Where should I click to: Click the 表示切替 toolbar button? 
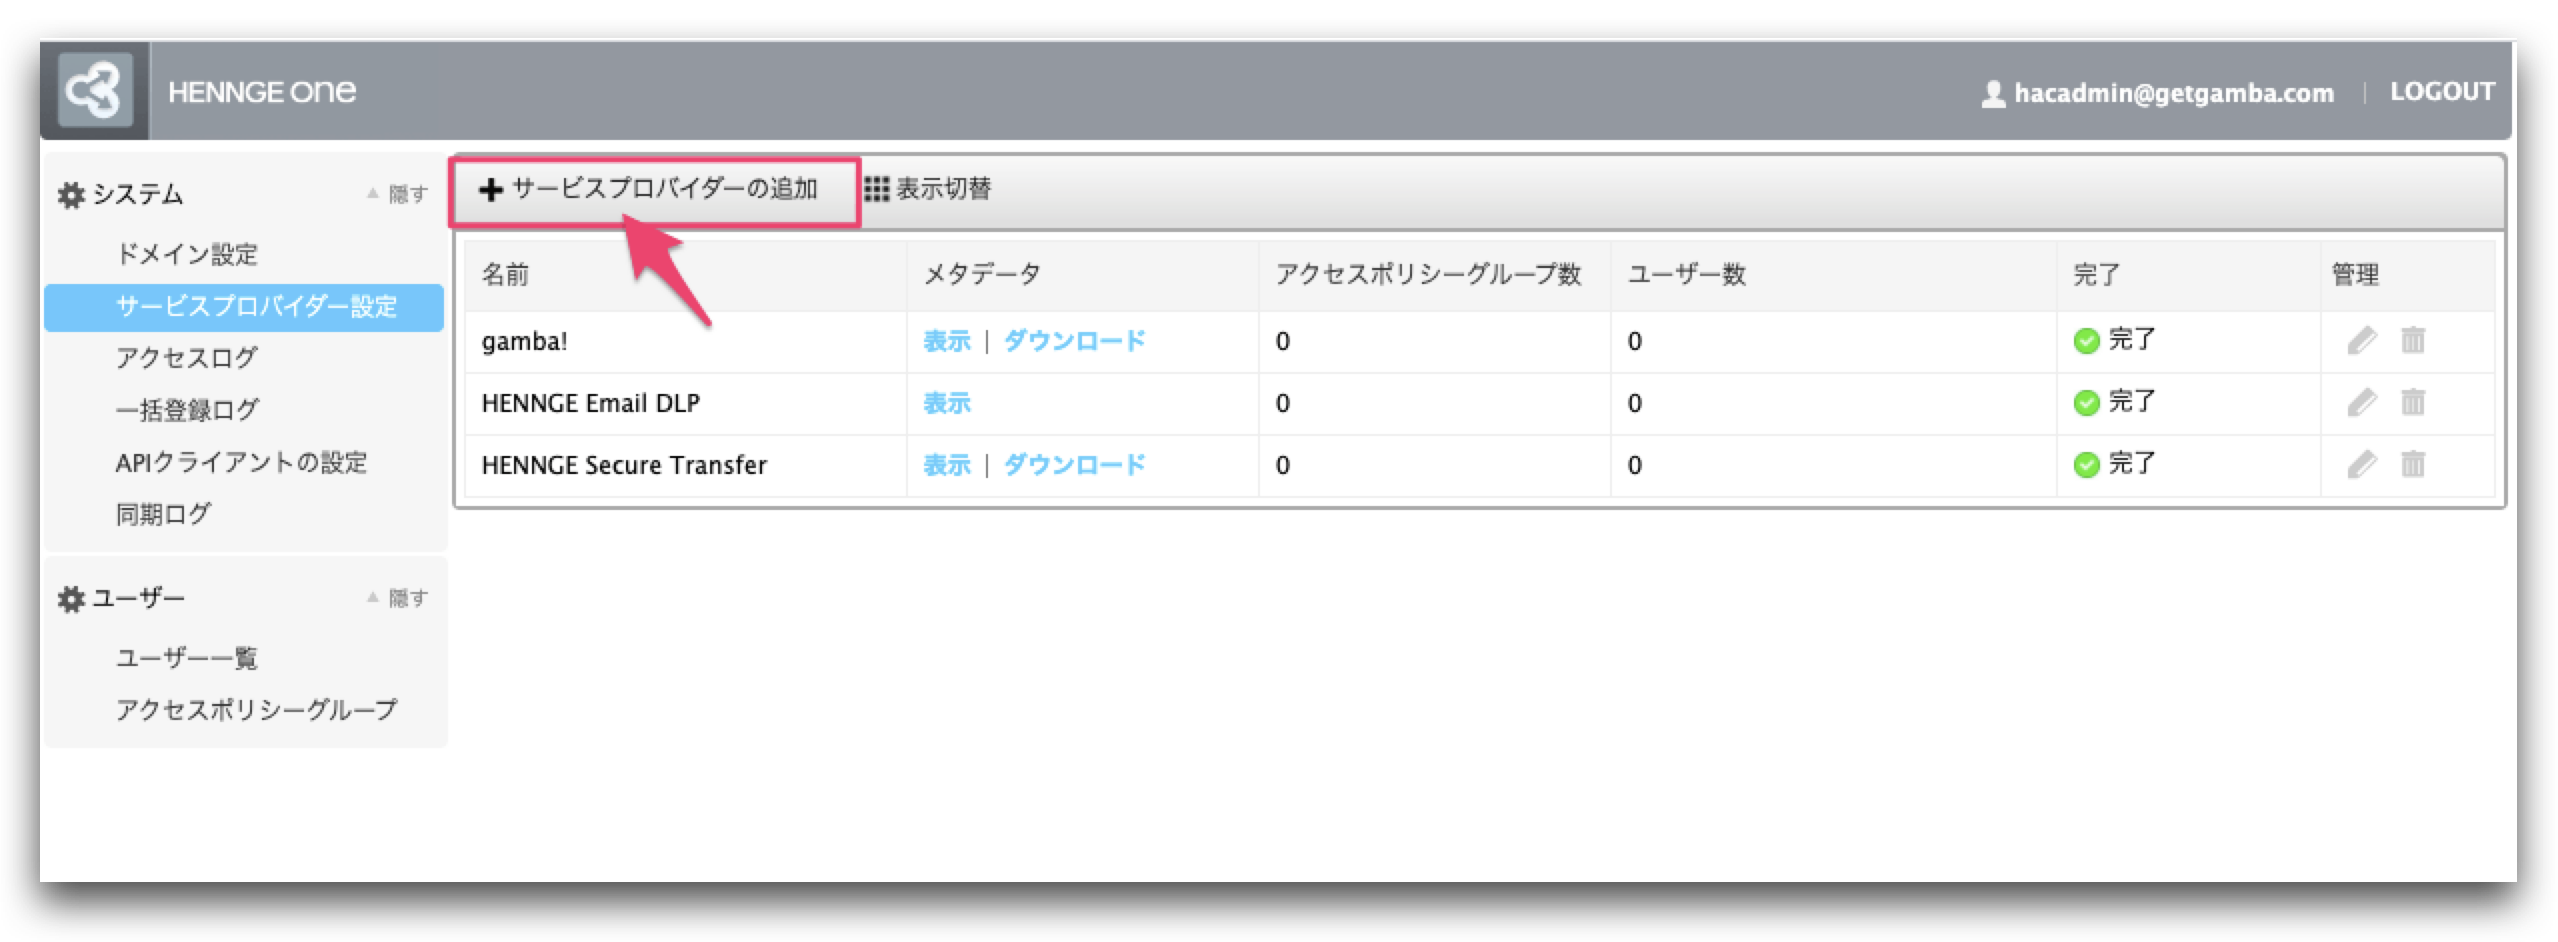[928, 189]
